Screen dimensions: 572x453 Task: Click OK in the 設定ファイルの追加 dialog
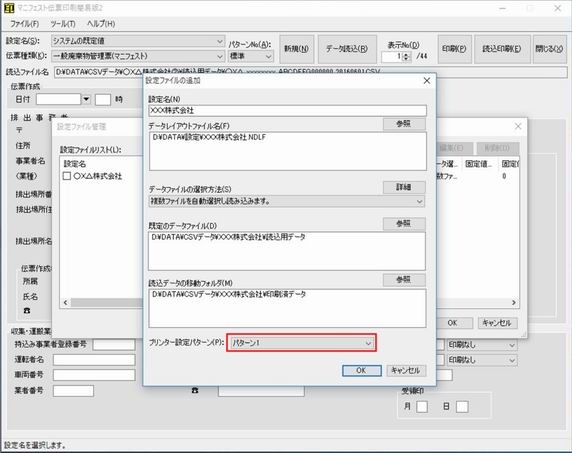362,371
